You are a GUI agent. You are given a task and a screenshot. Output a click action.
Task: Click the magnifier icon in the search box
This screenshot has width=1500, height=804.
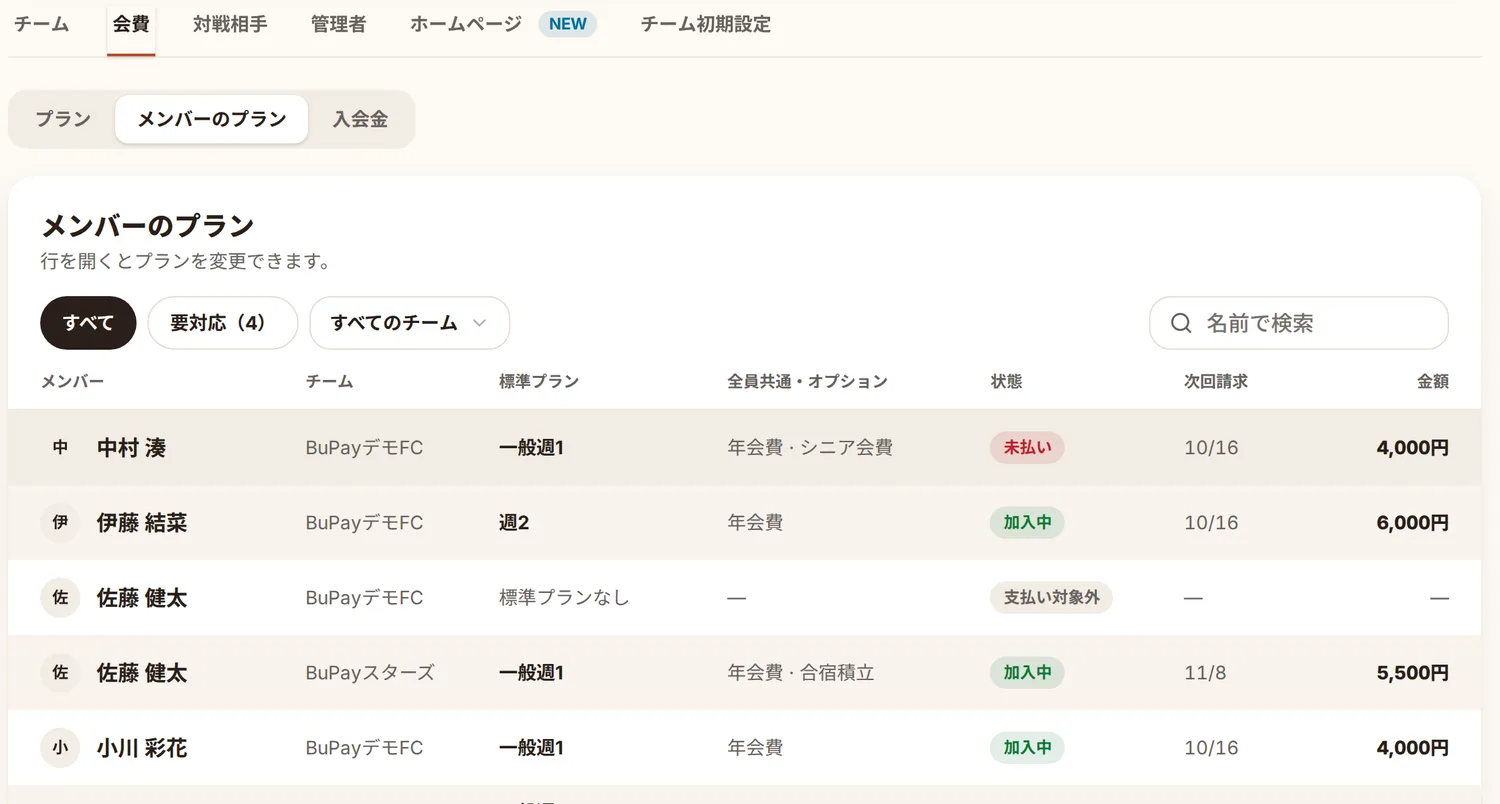1181,323
